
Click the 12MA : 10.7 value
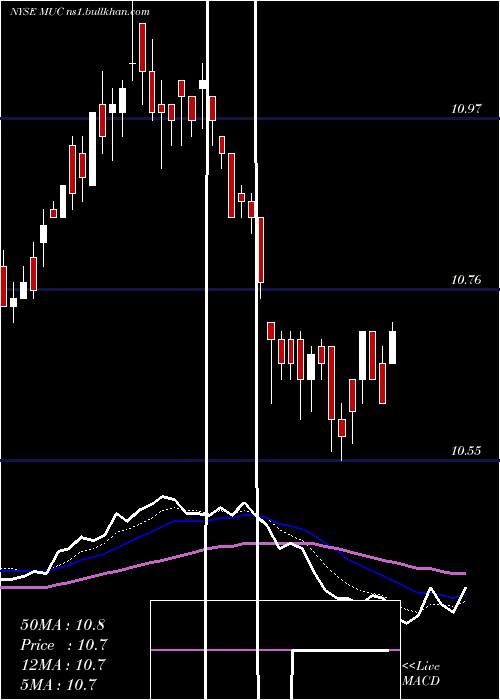(63, 665)
